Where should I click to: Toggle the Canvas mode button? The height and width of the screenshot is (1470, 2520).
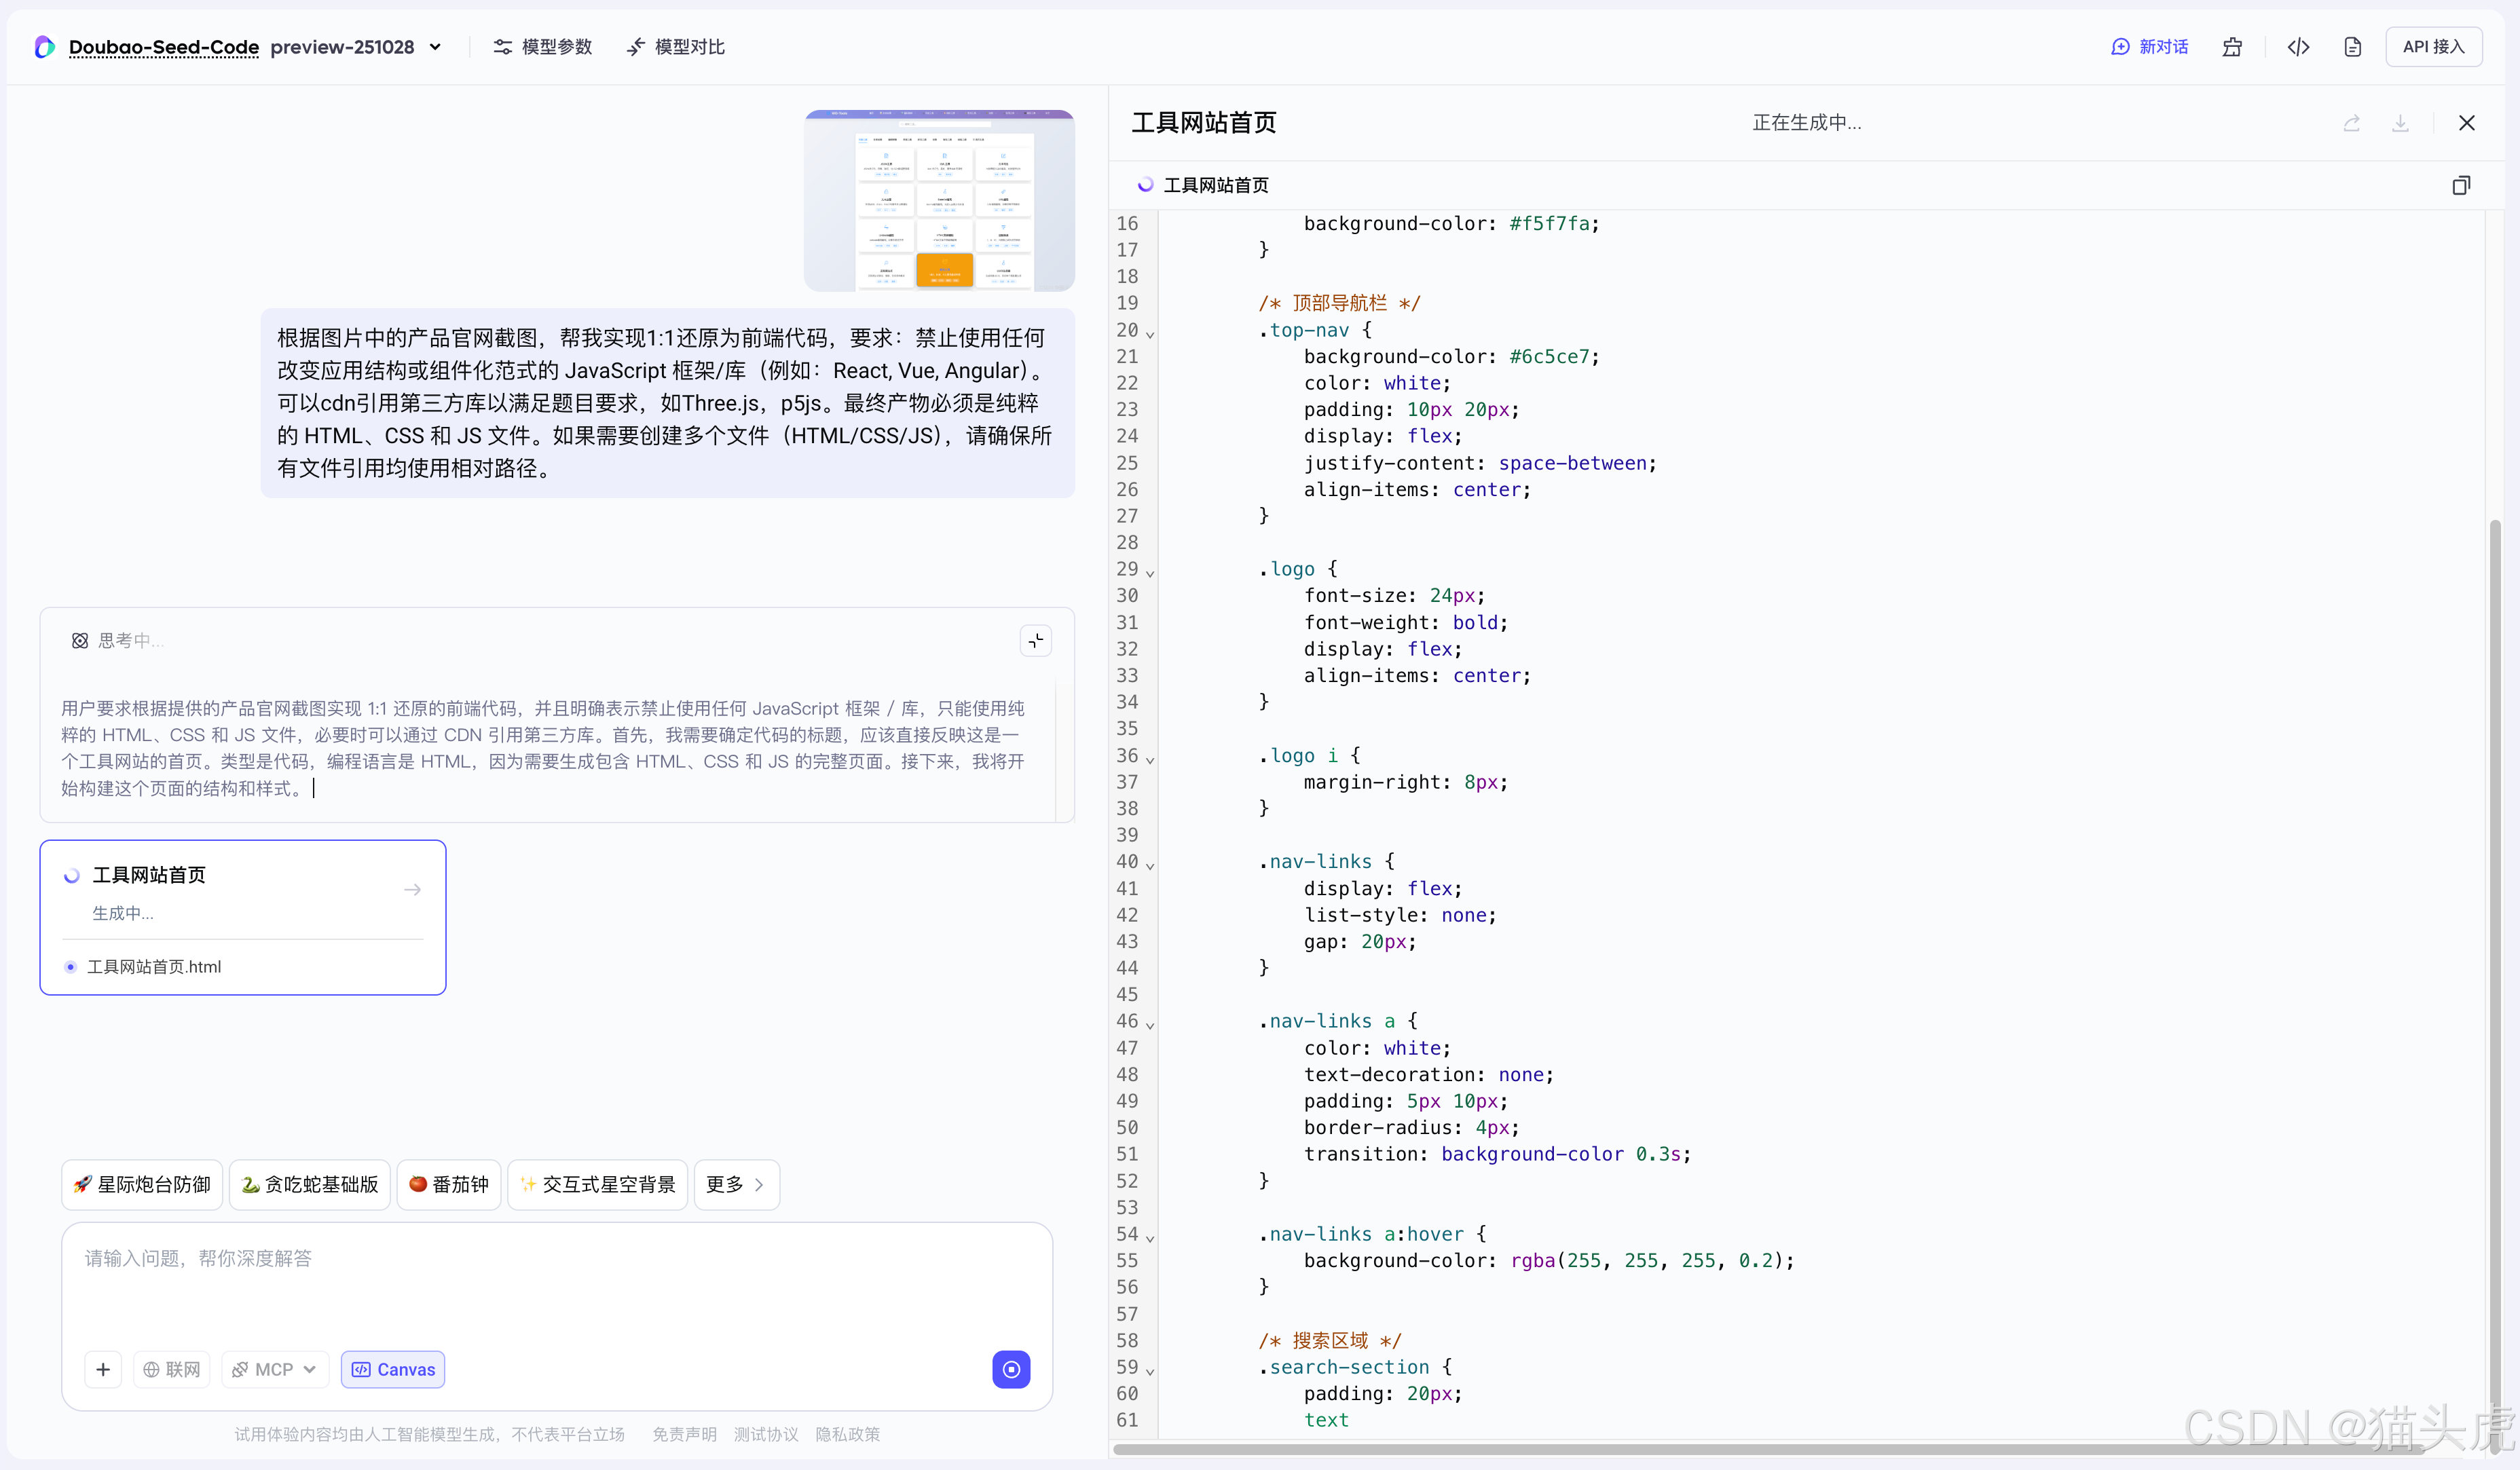(393, 1369)
